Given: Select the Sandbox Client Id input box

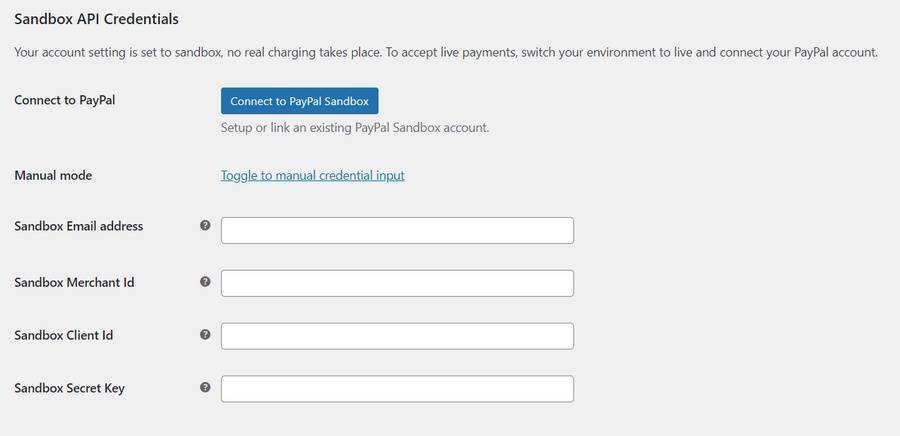Looking at the screenshot, I should [397, 336].
